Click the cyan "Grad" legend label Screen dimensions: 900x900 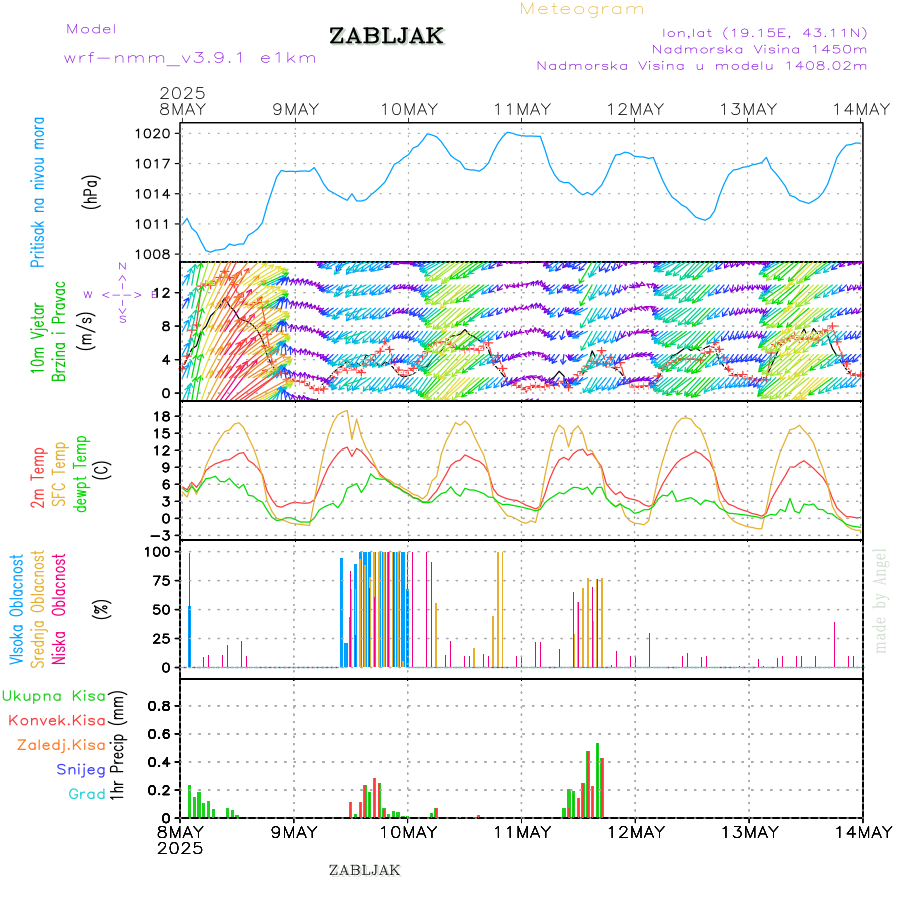pos(87,794)
